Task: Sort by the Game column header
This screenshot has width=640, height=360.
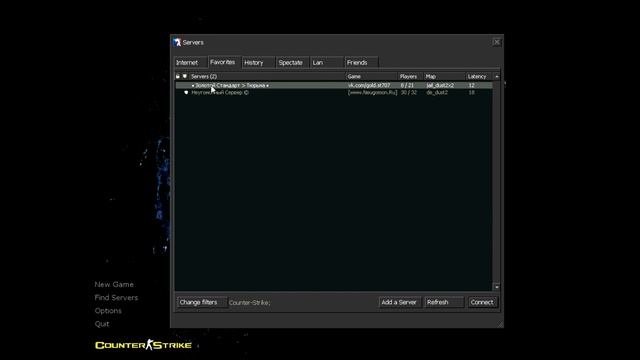Action: click(371, 76)
